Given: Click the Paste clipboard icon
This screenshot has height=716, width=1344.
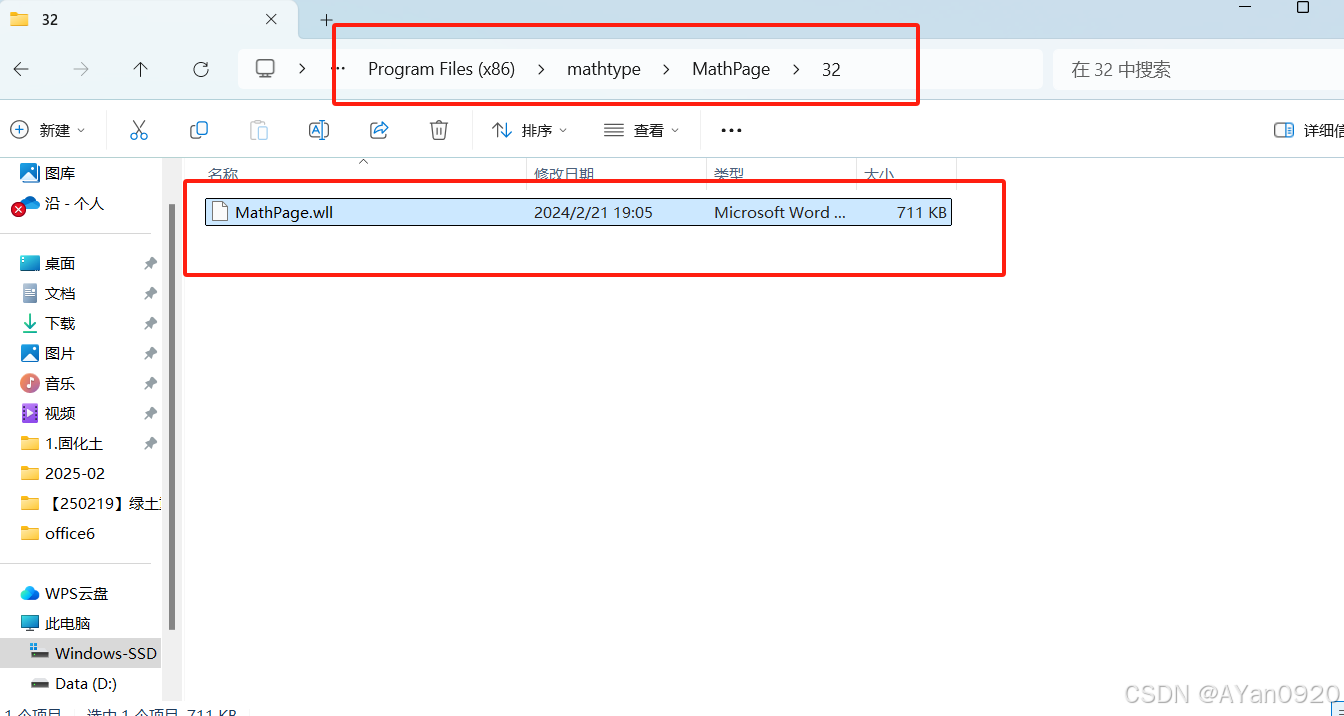Looking at the screenshot, I should point(259,130).
